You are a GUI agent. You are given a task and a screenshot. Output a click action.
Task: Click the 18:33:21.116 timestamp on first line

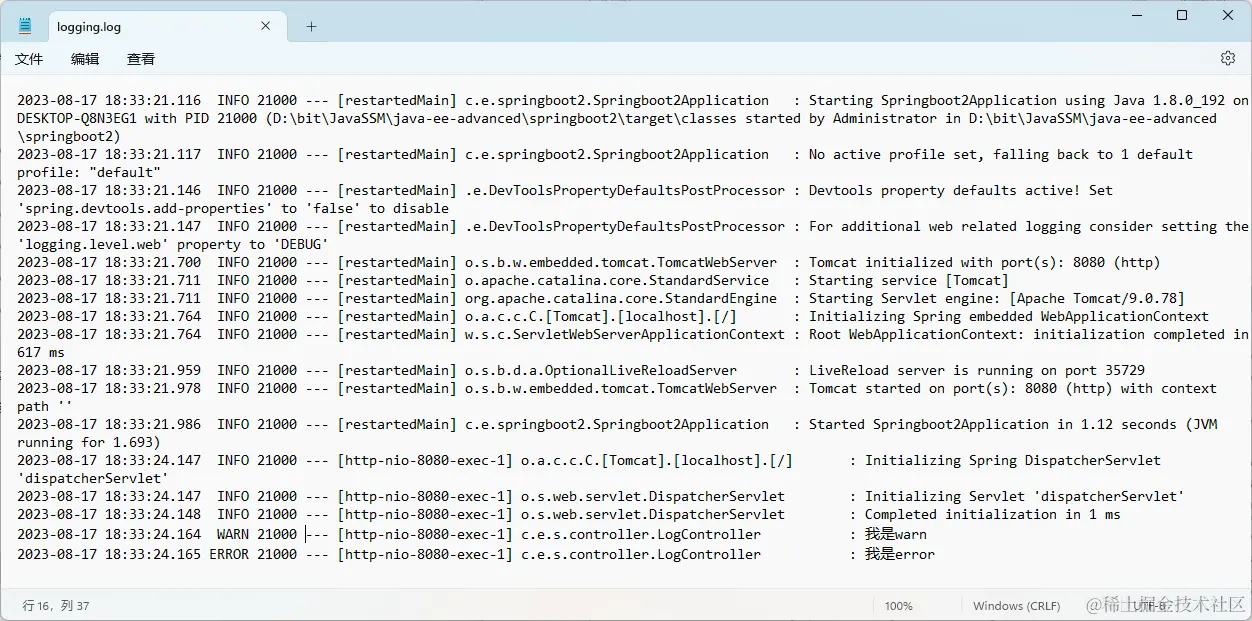[x=153, y=100]
